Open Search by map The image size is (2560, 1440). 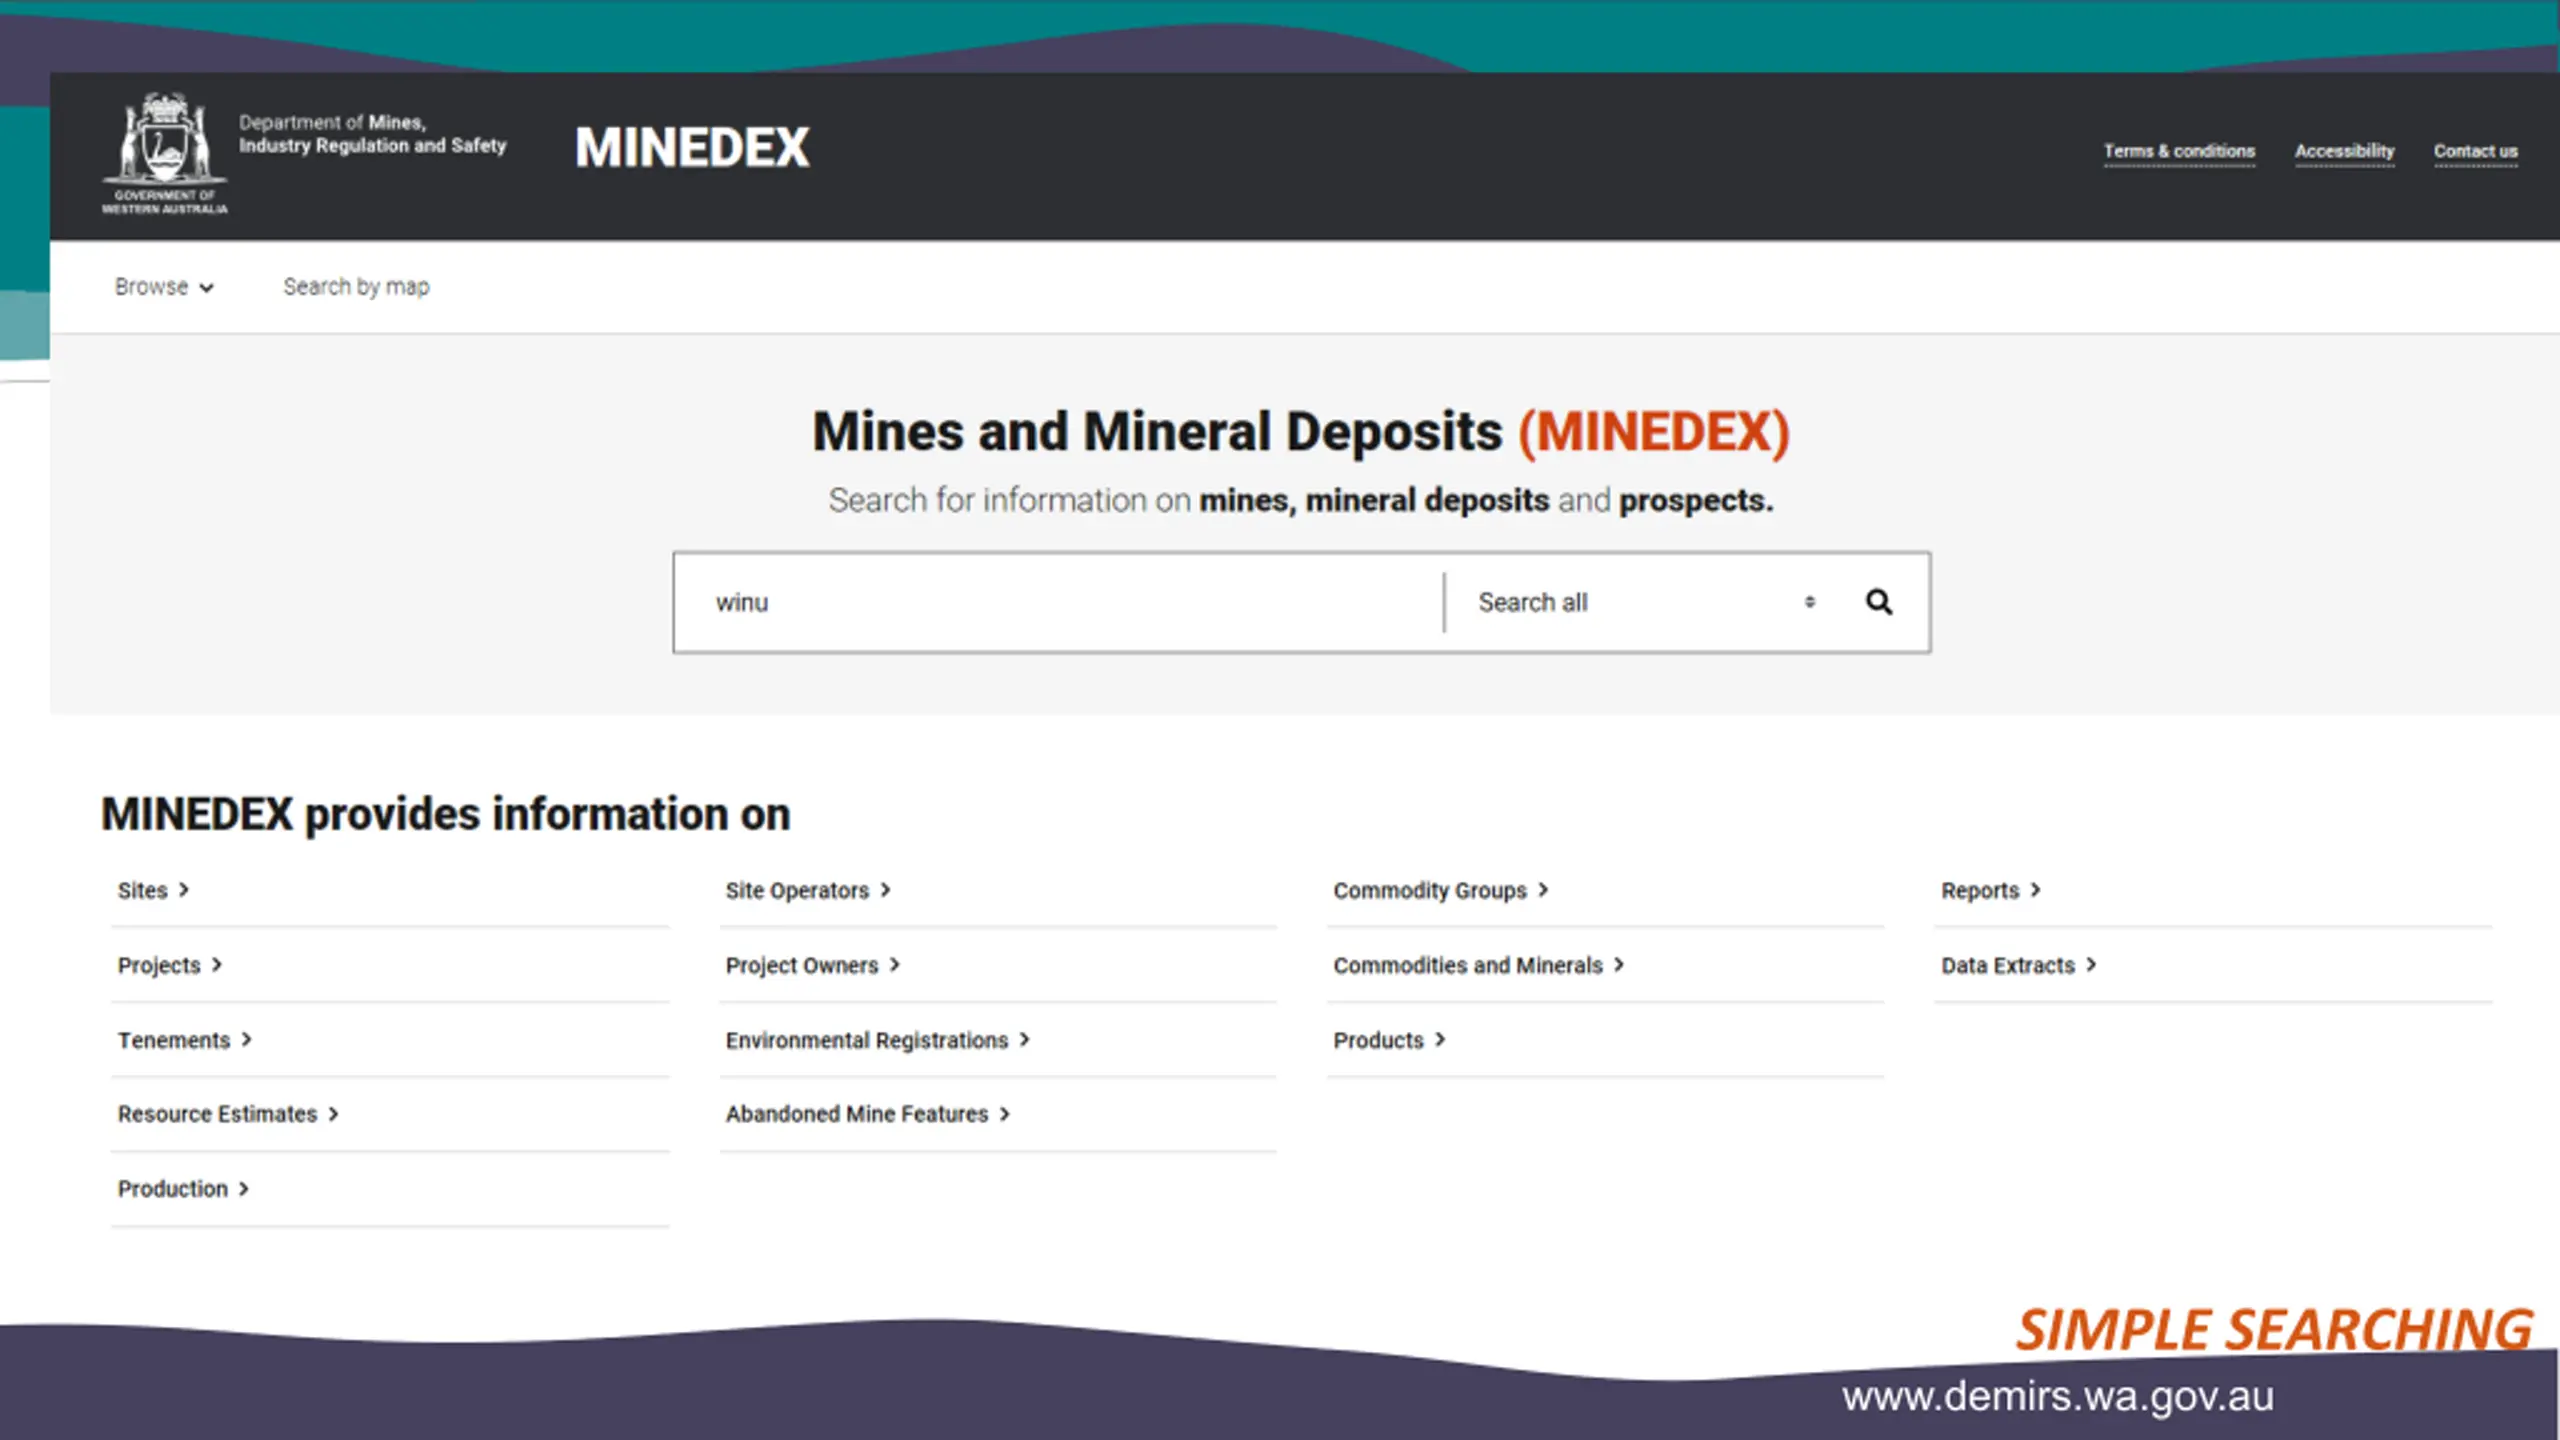(356, 287)
